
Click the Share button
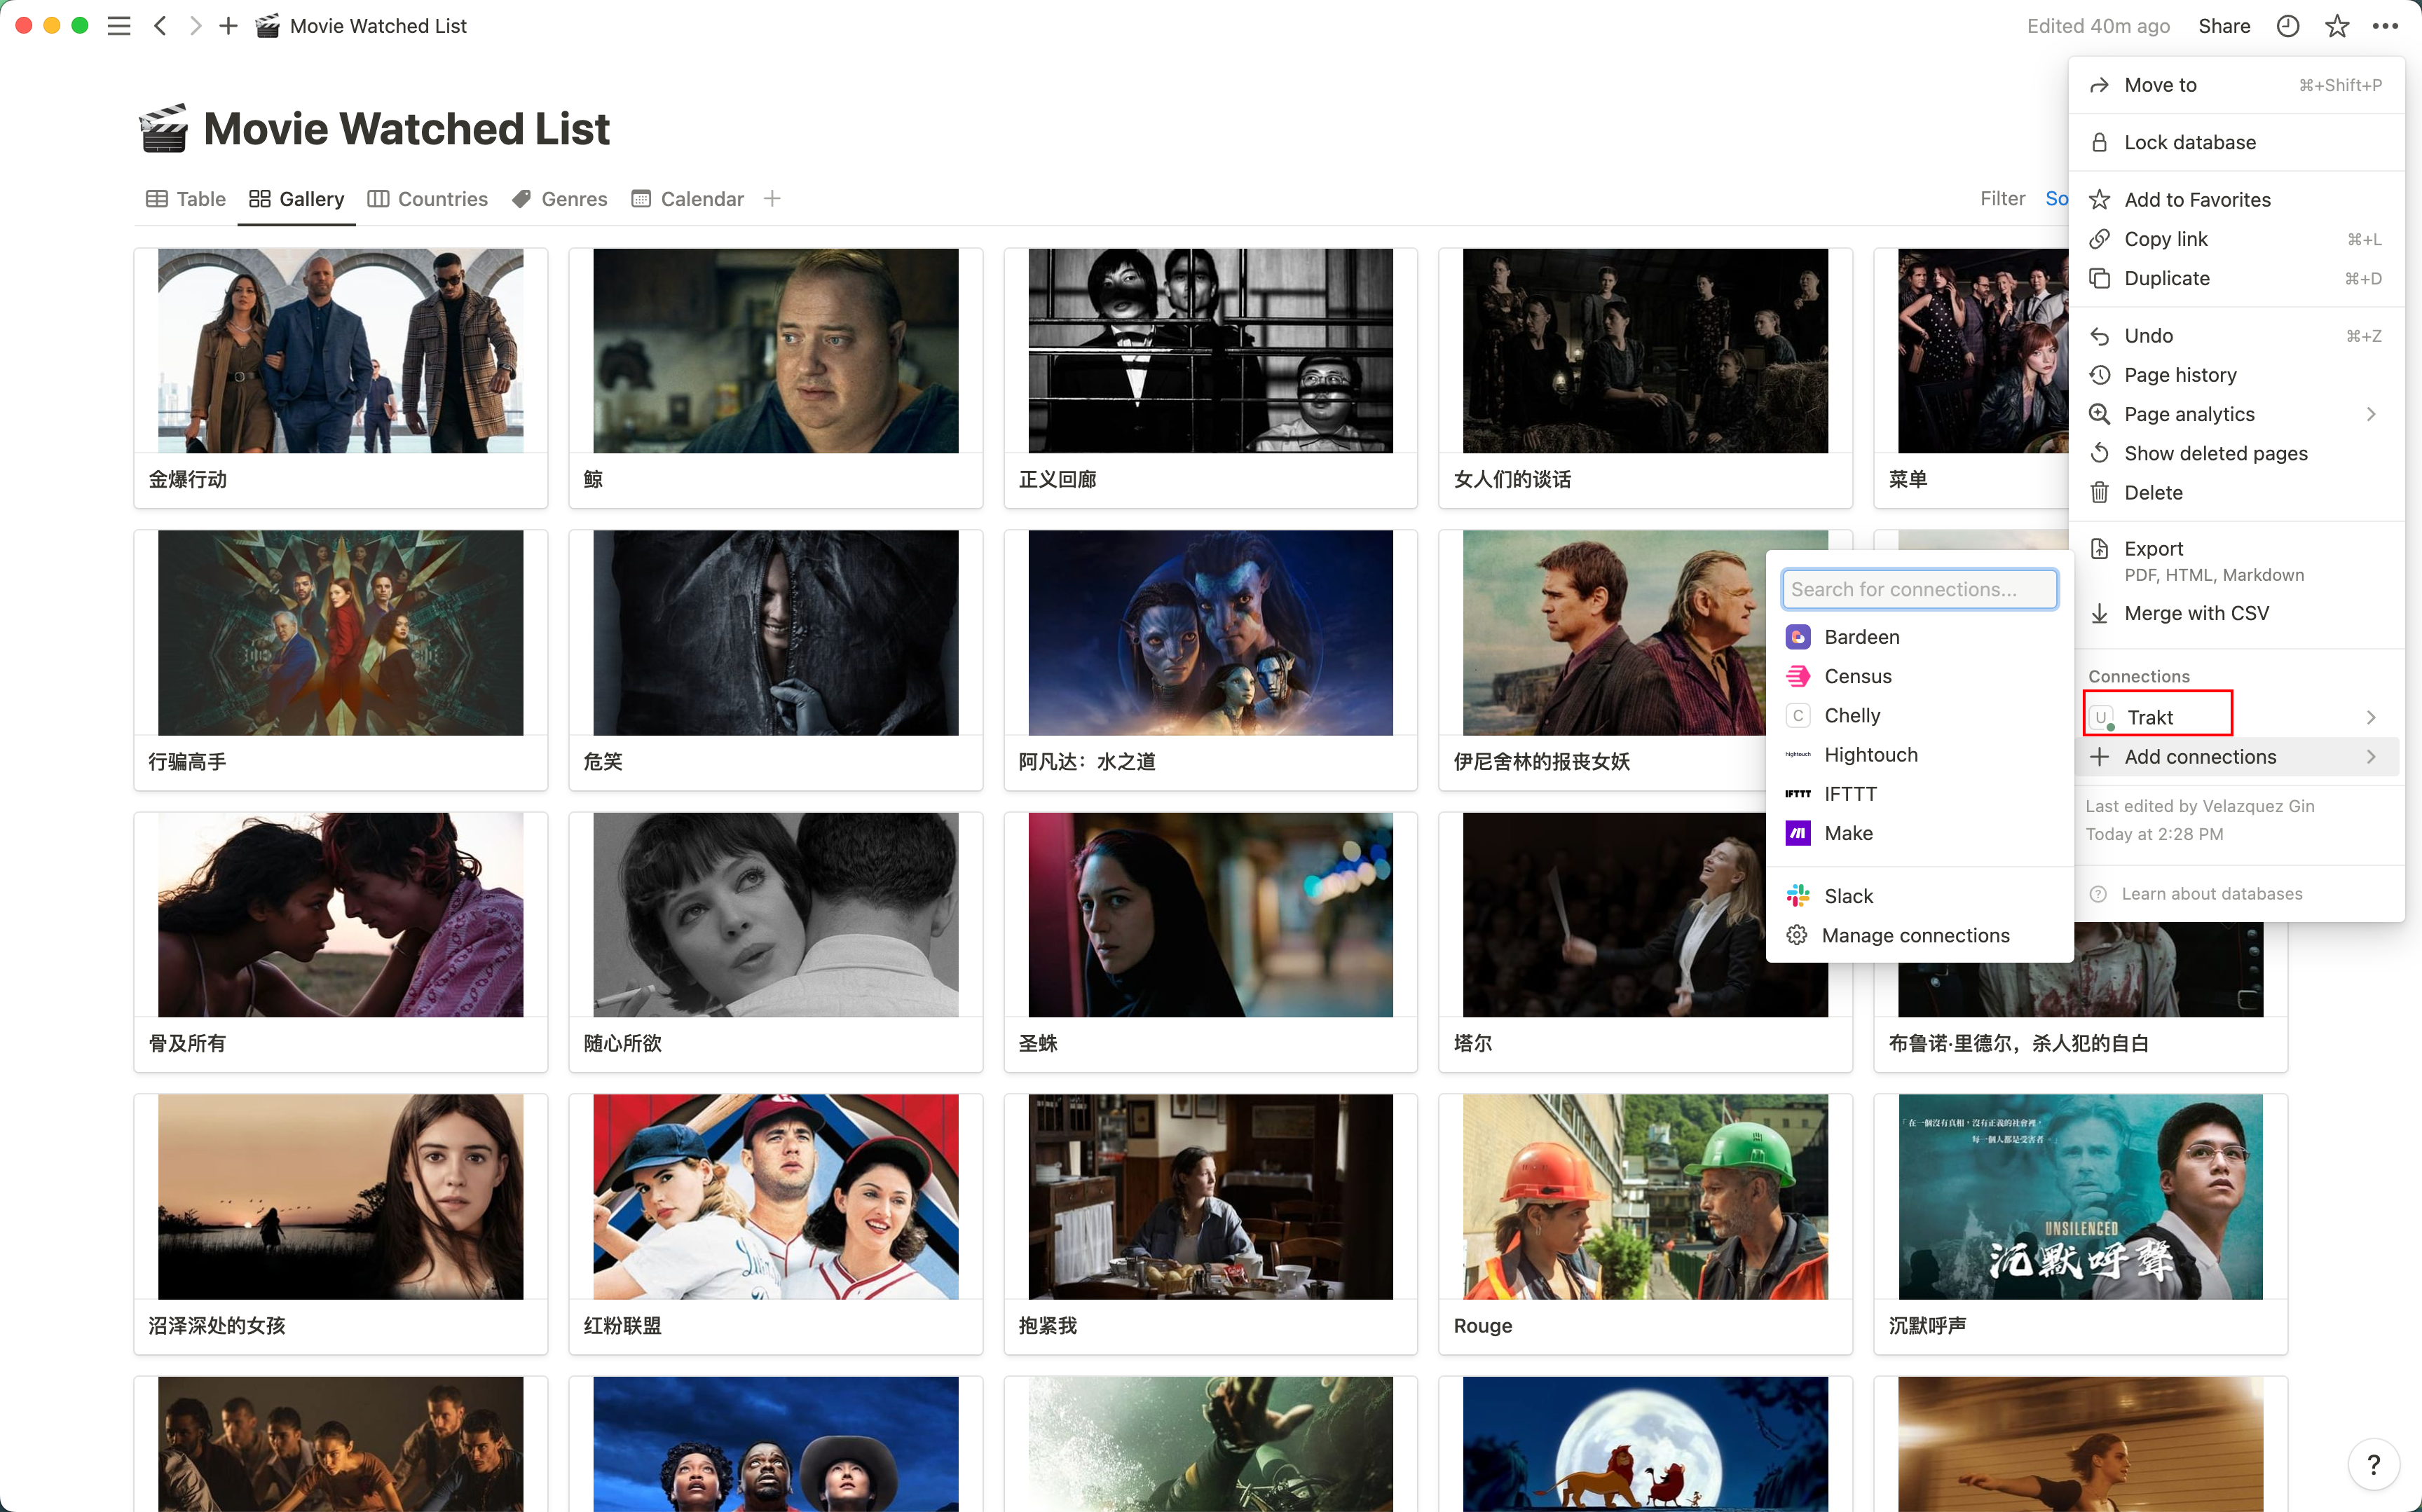click(2224, 26)
